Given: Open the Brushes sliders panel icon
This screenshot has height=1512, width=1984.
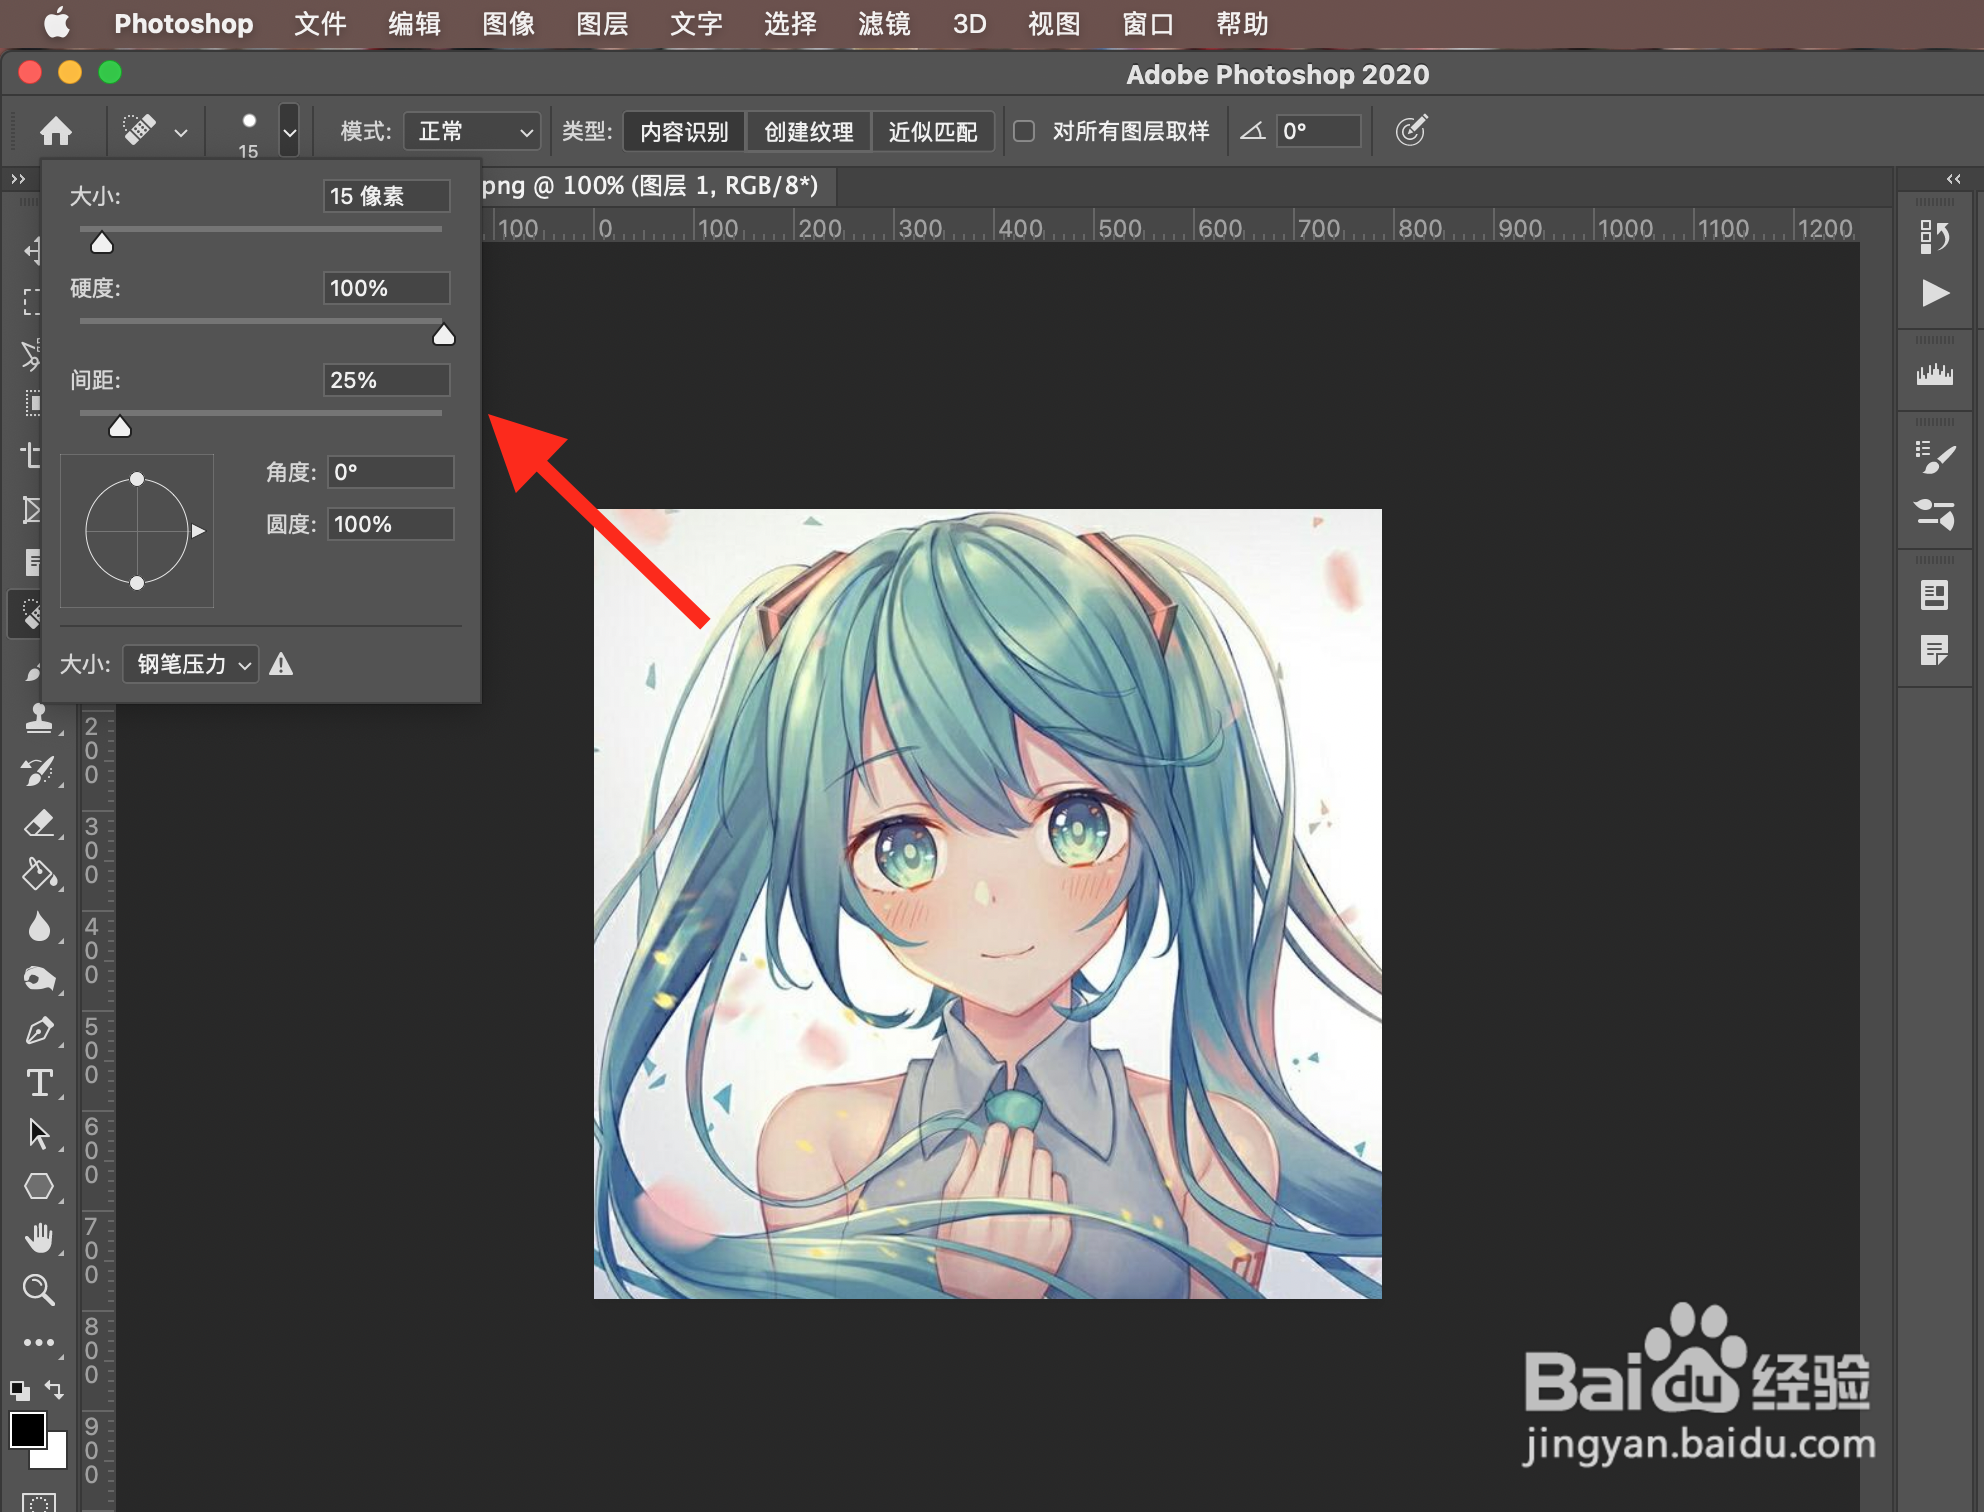Looking at the screenshot, I should click(x=1935, y=514).
